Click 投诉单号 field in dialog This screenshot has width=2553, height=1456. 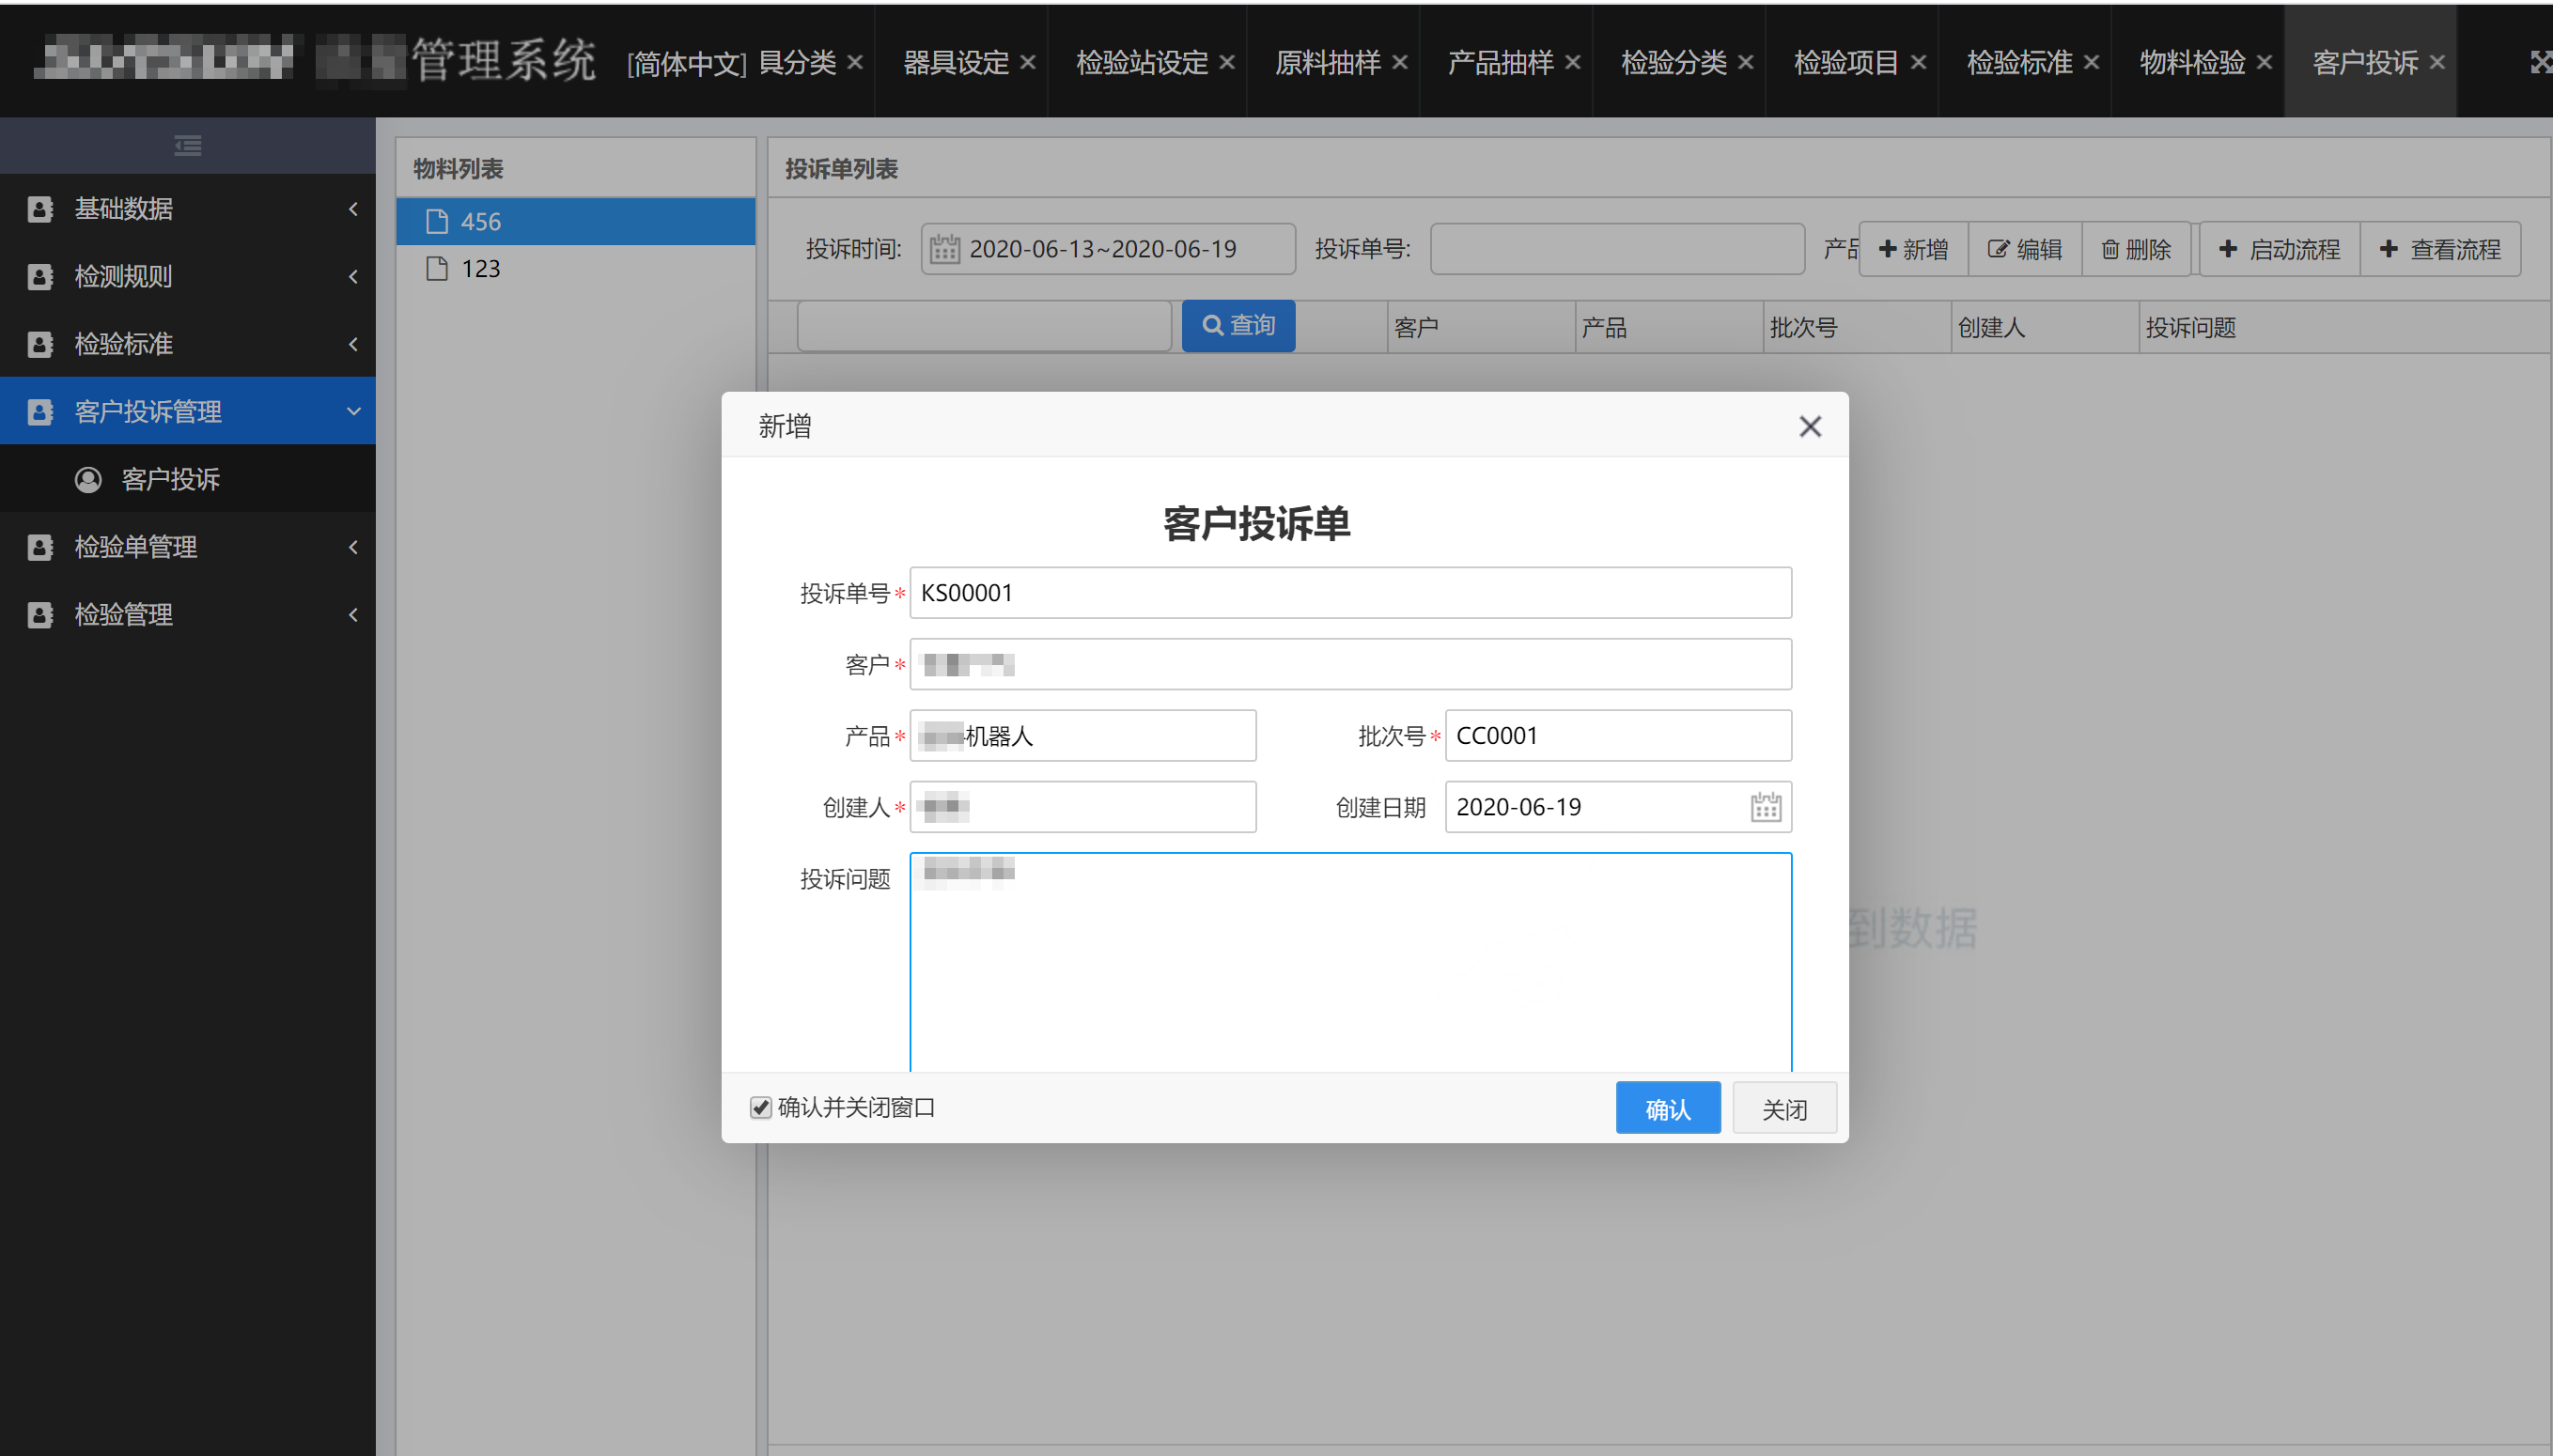point(1350,593)
